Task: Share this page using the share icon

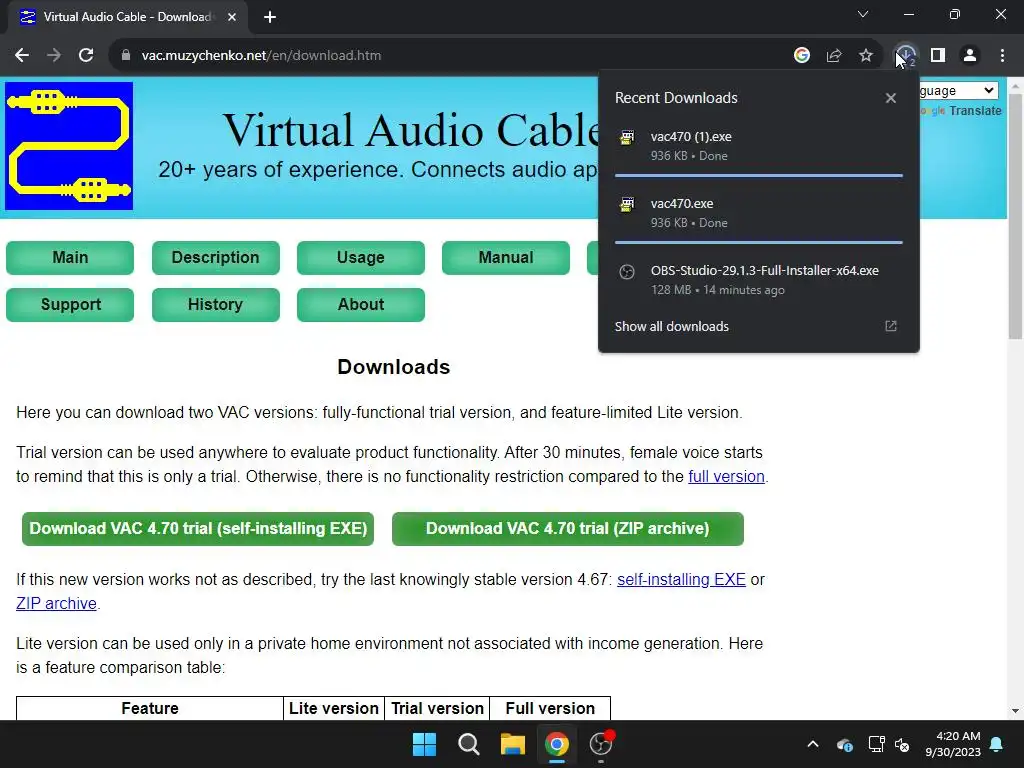Action: click(833, 56)
